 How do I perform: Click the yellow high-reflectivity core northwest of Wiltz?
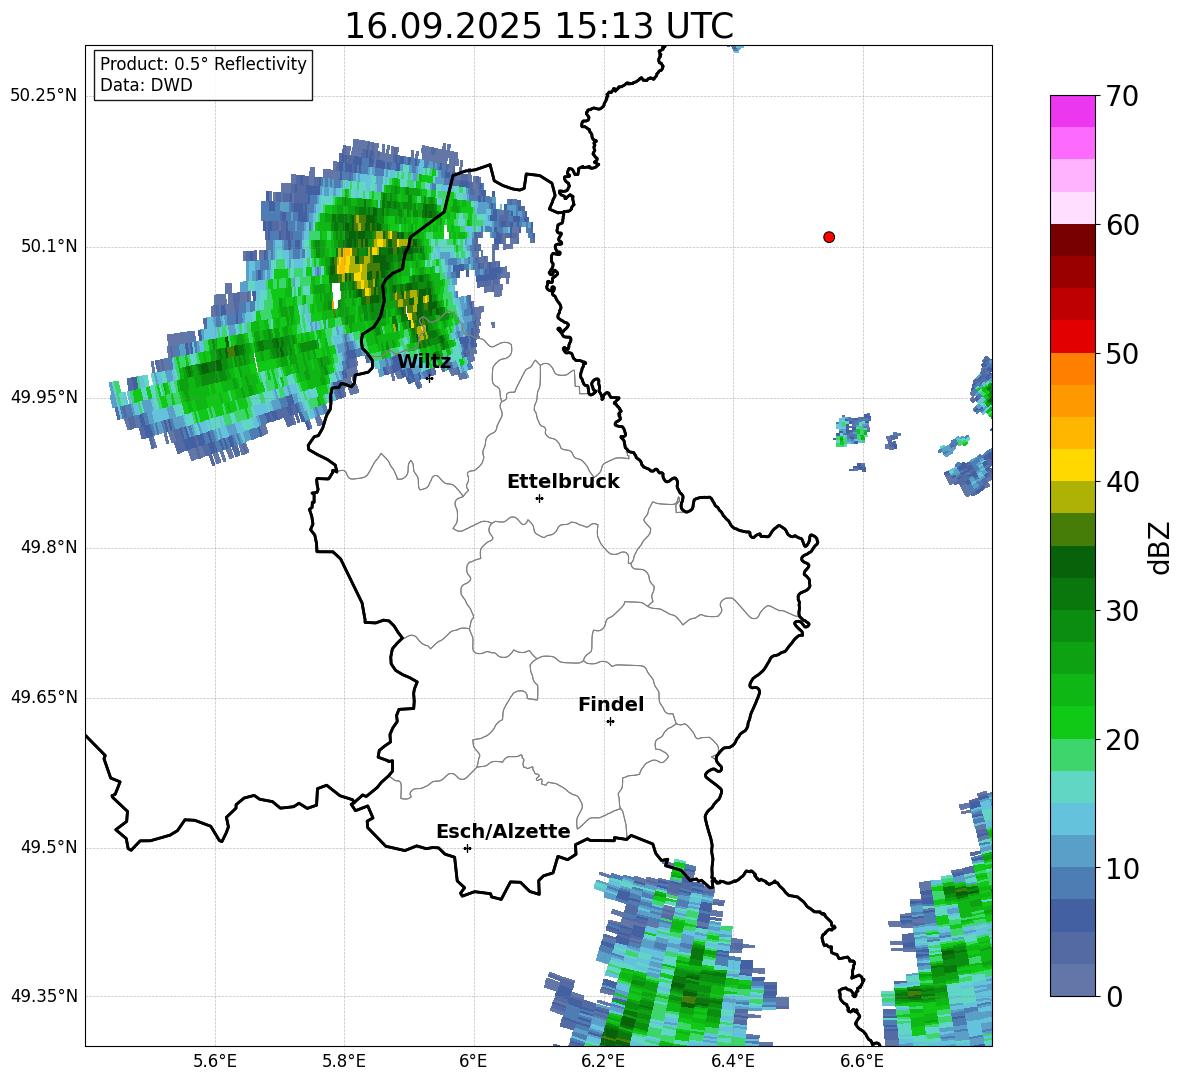(x=355, y=263)
